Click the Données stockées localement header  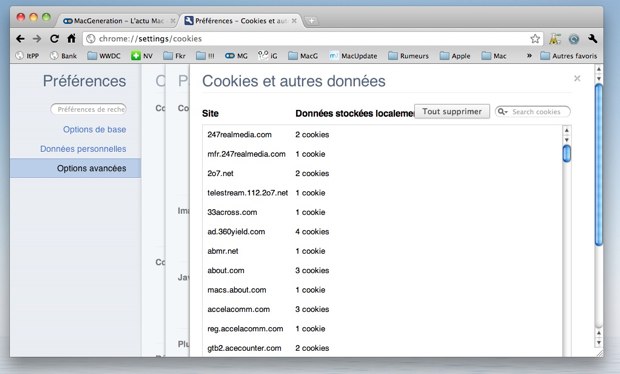(354, 113)
